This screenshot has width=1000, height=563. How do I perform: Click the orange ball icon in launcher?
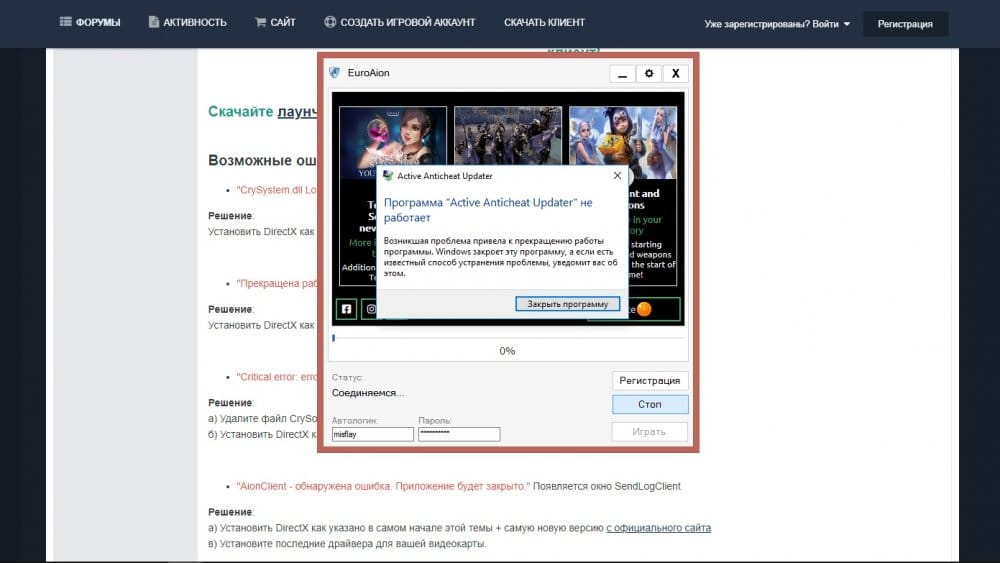[x=644, y=309]
